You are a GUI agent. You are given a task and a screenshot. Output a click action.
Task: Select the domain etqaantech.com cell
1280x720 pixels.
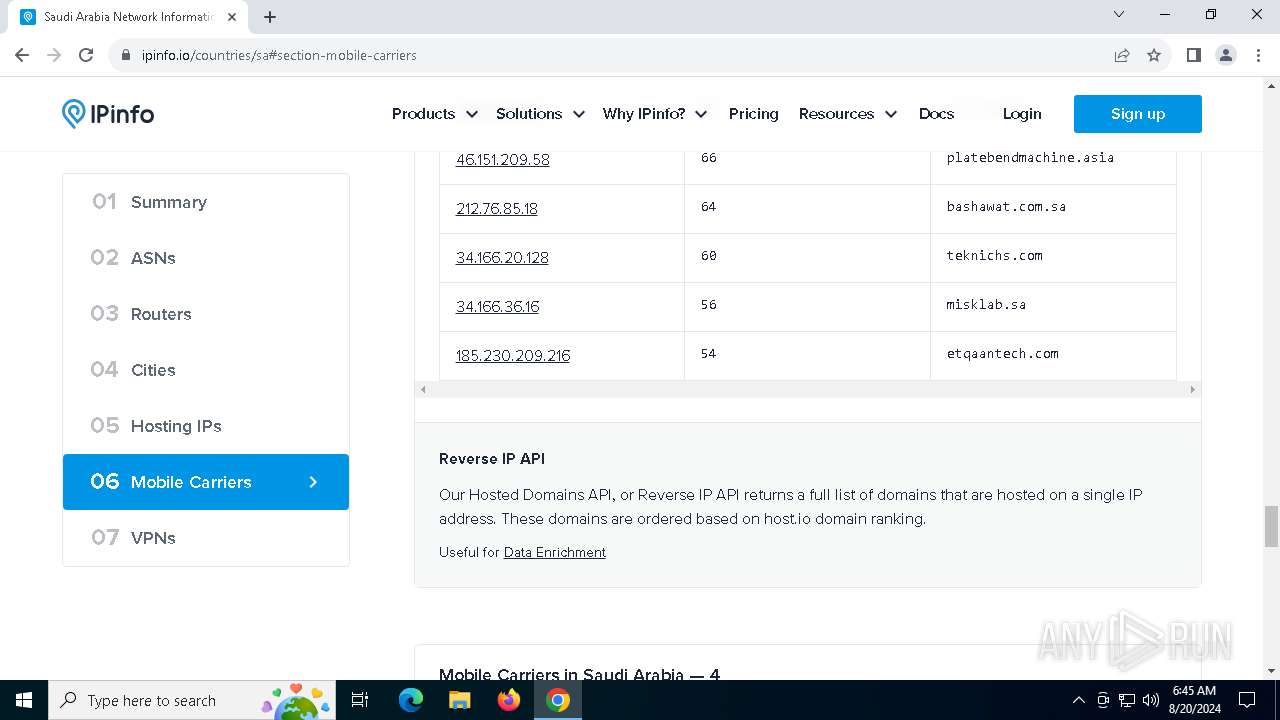[1053, 356]
